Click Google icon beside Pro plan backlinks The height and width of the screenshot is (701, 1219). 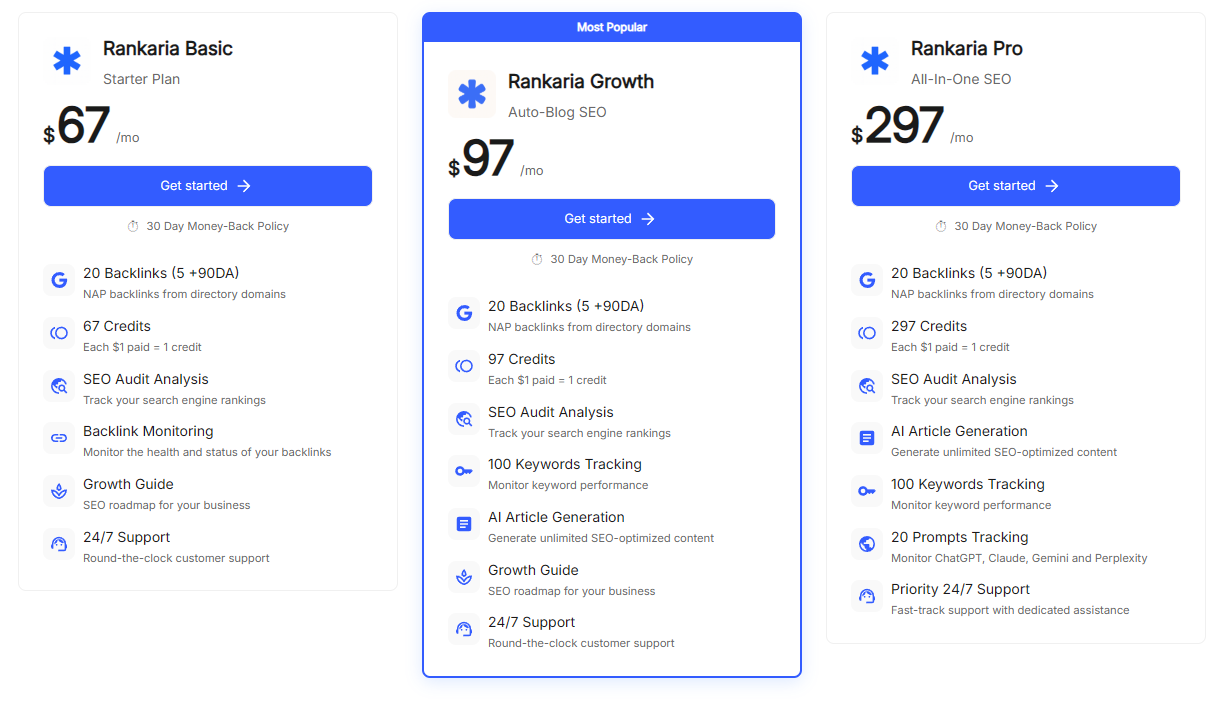click(867, 280)
